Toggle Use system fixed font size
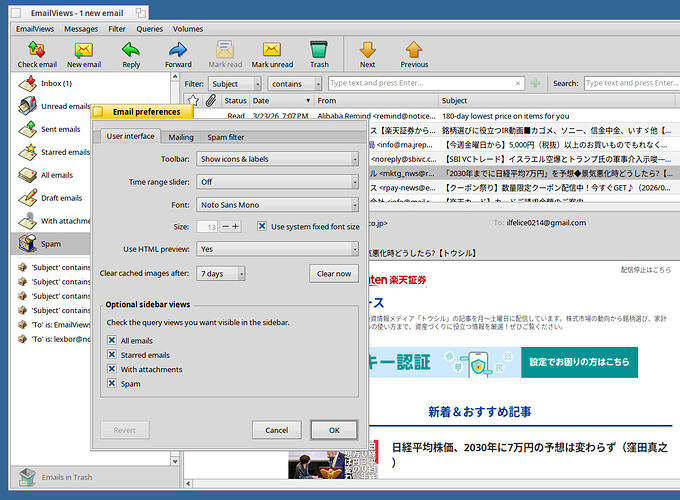This screenshot has height=500, width=680. click(262, 226)
